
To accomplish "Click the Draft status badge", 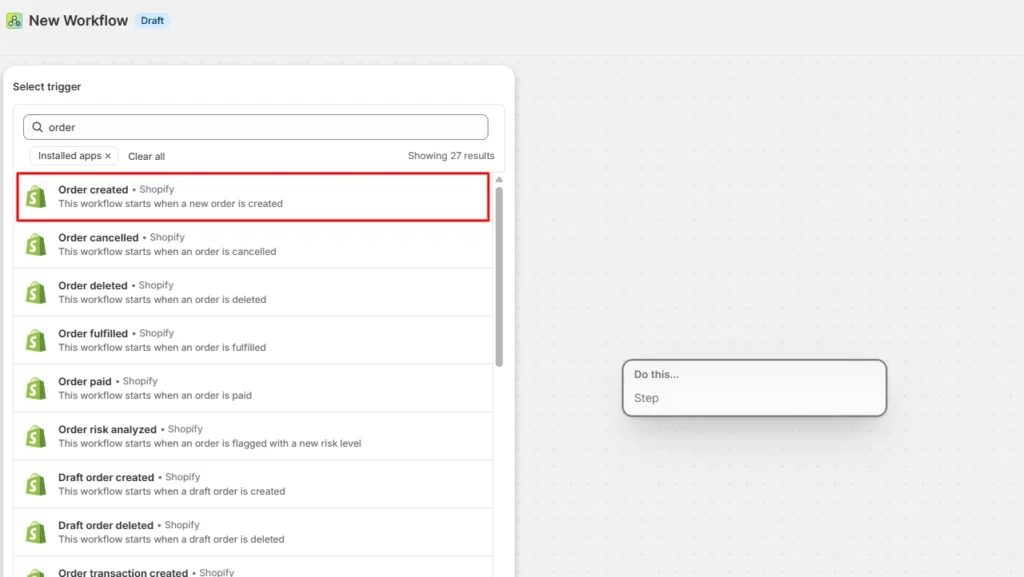I will pos(152,21).
